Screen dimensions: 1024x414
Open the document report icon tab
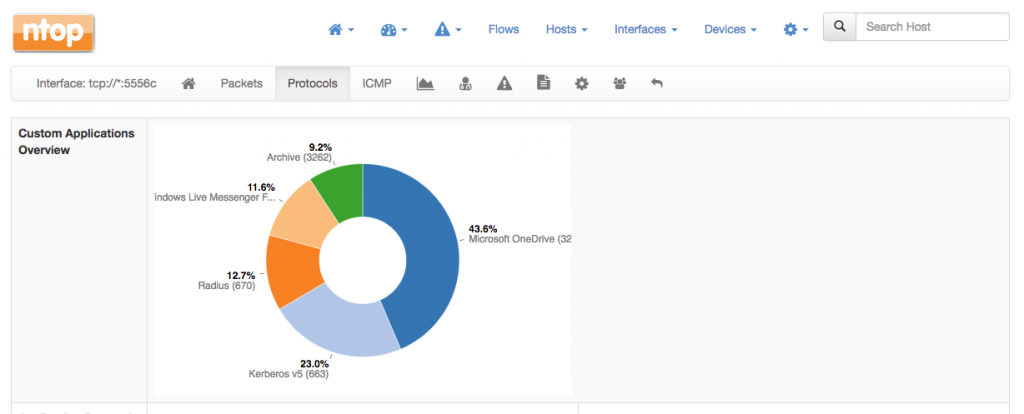pyautogui.click(x=543, y=84)
